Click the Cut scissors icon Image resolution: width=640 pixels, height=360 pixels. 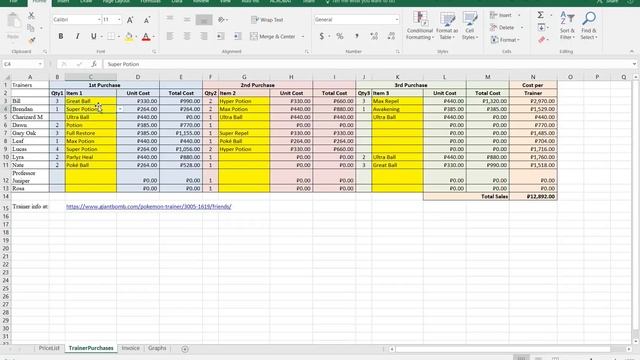tap(31, 16)
